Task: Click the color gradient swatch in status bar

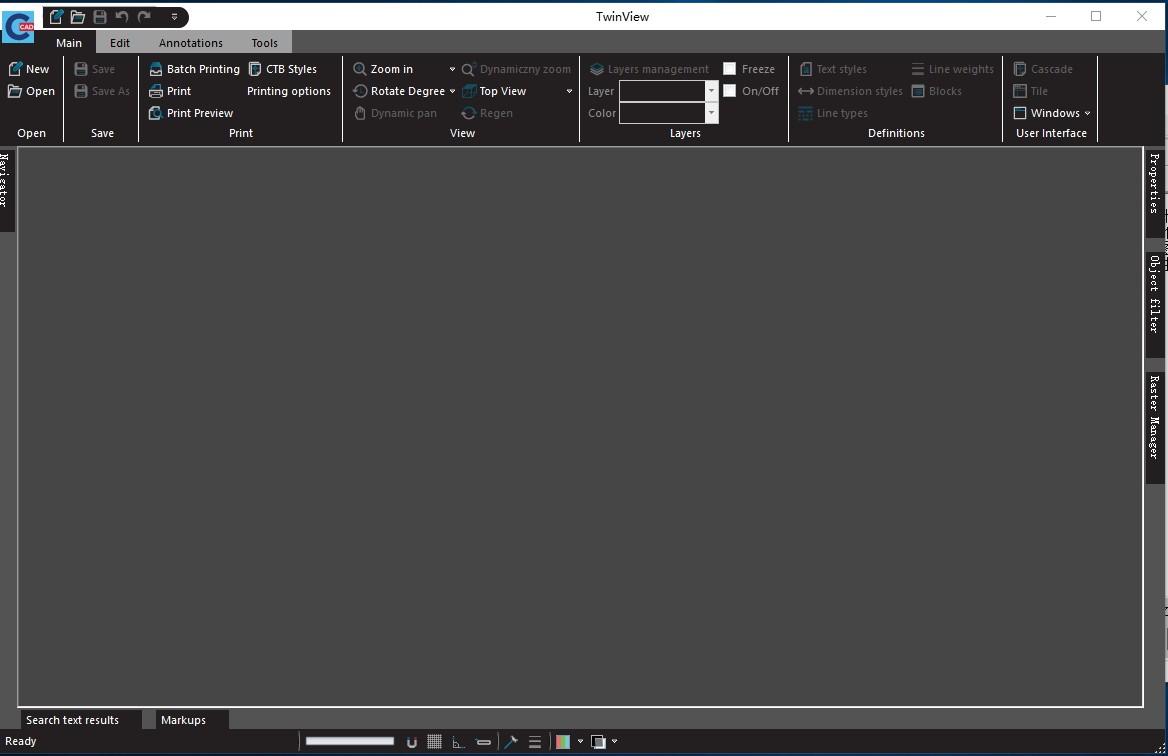Action: coord(563,742)
